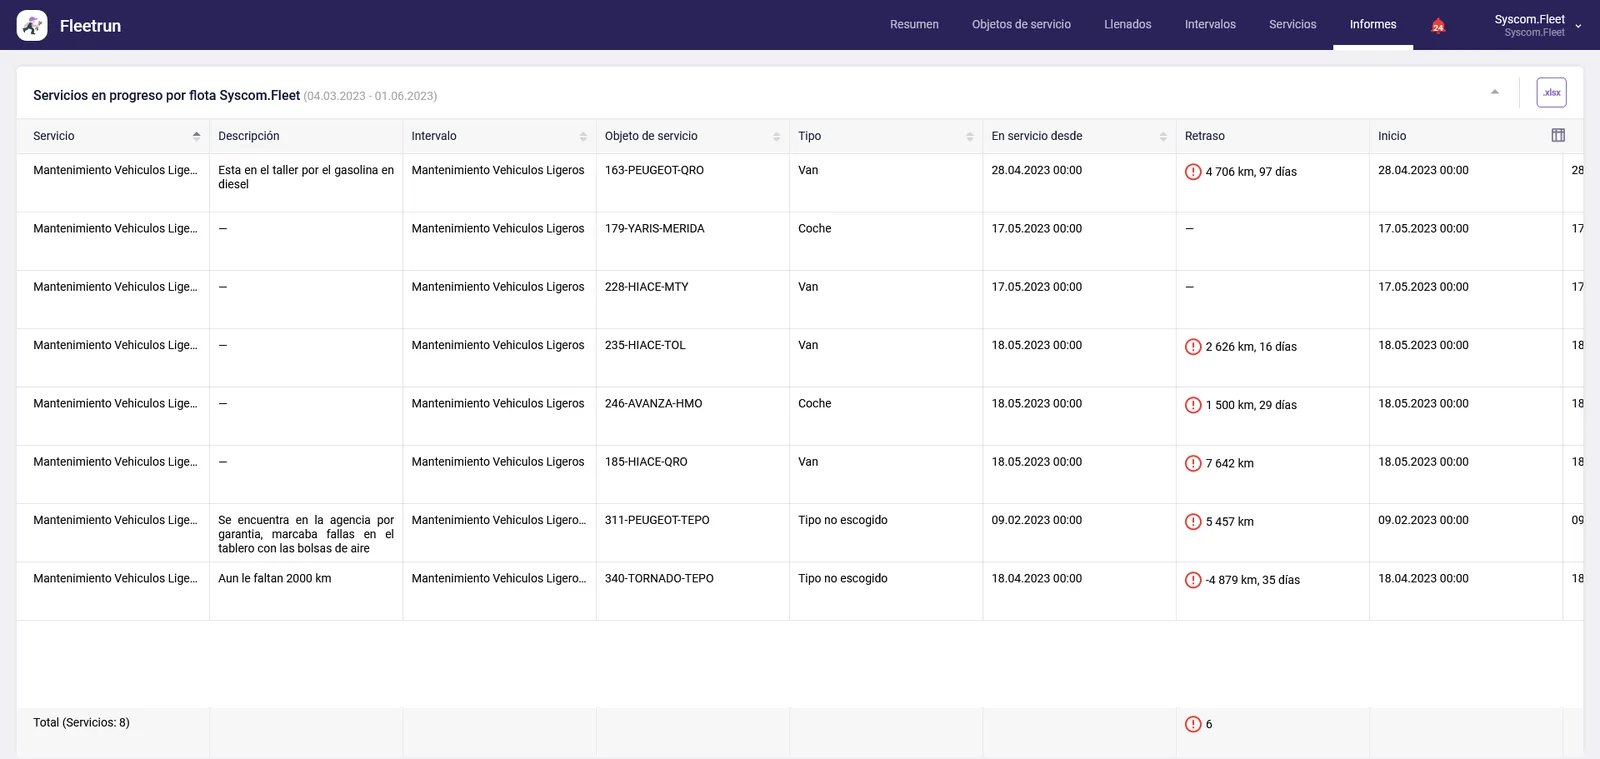Toggle sort on Objeto de servicio column

coord(776,136)
